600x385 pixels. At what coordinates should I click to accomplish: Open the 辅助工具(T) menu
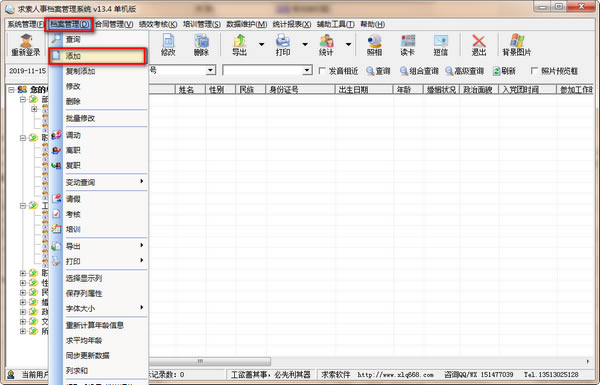[x=336, y=24]
